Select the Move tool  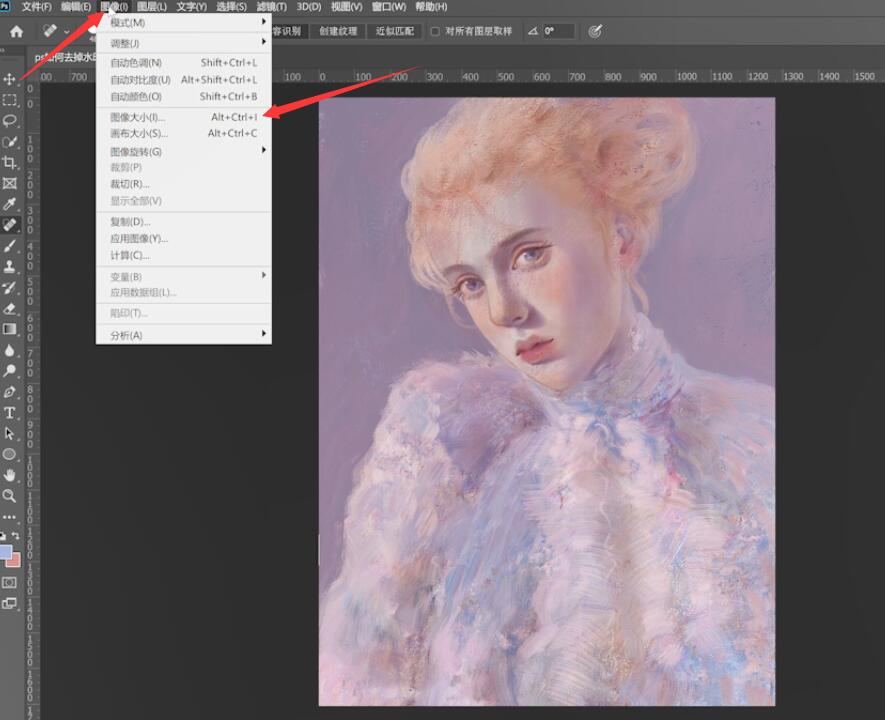click(x=10, y=79)
